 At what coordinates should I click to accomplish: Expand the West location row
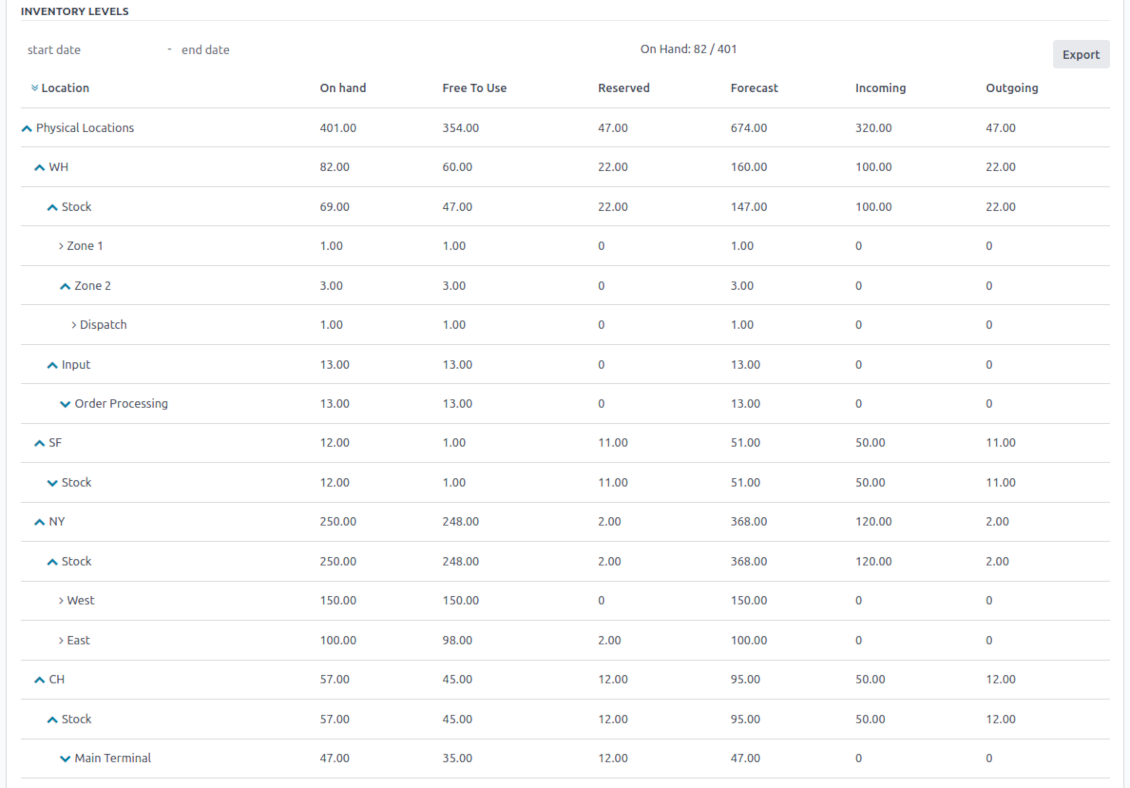tap(62, 601)
